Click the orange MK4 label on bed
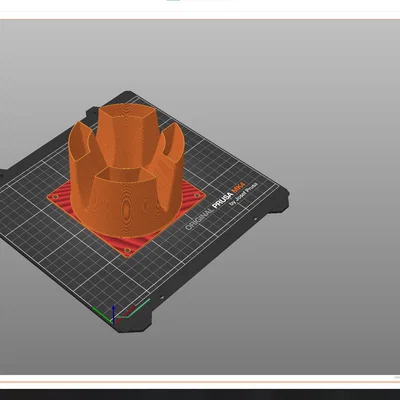 tap(238, 188)
